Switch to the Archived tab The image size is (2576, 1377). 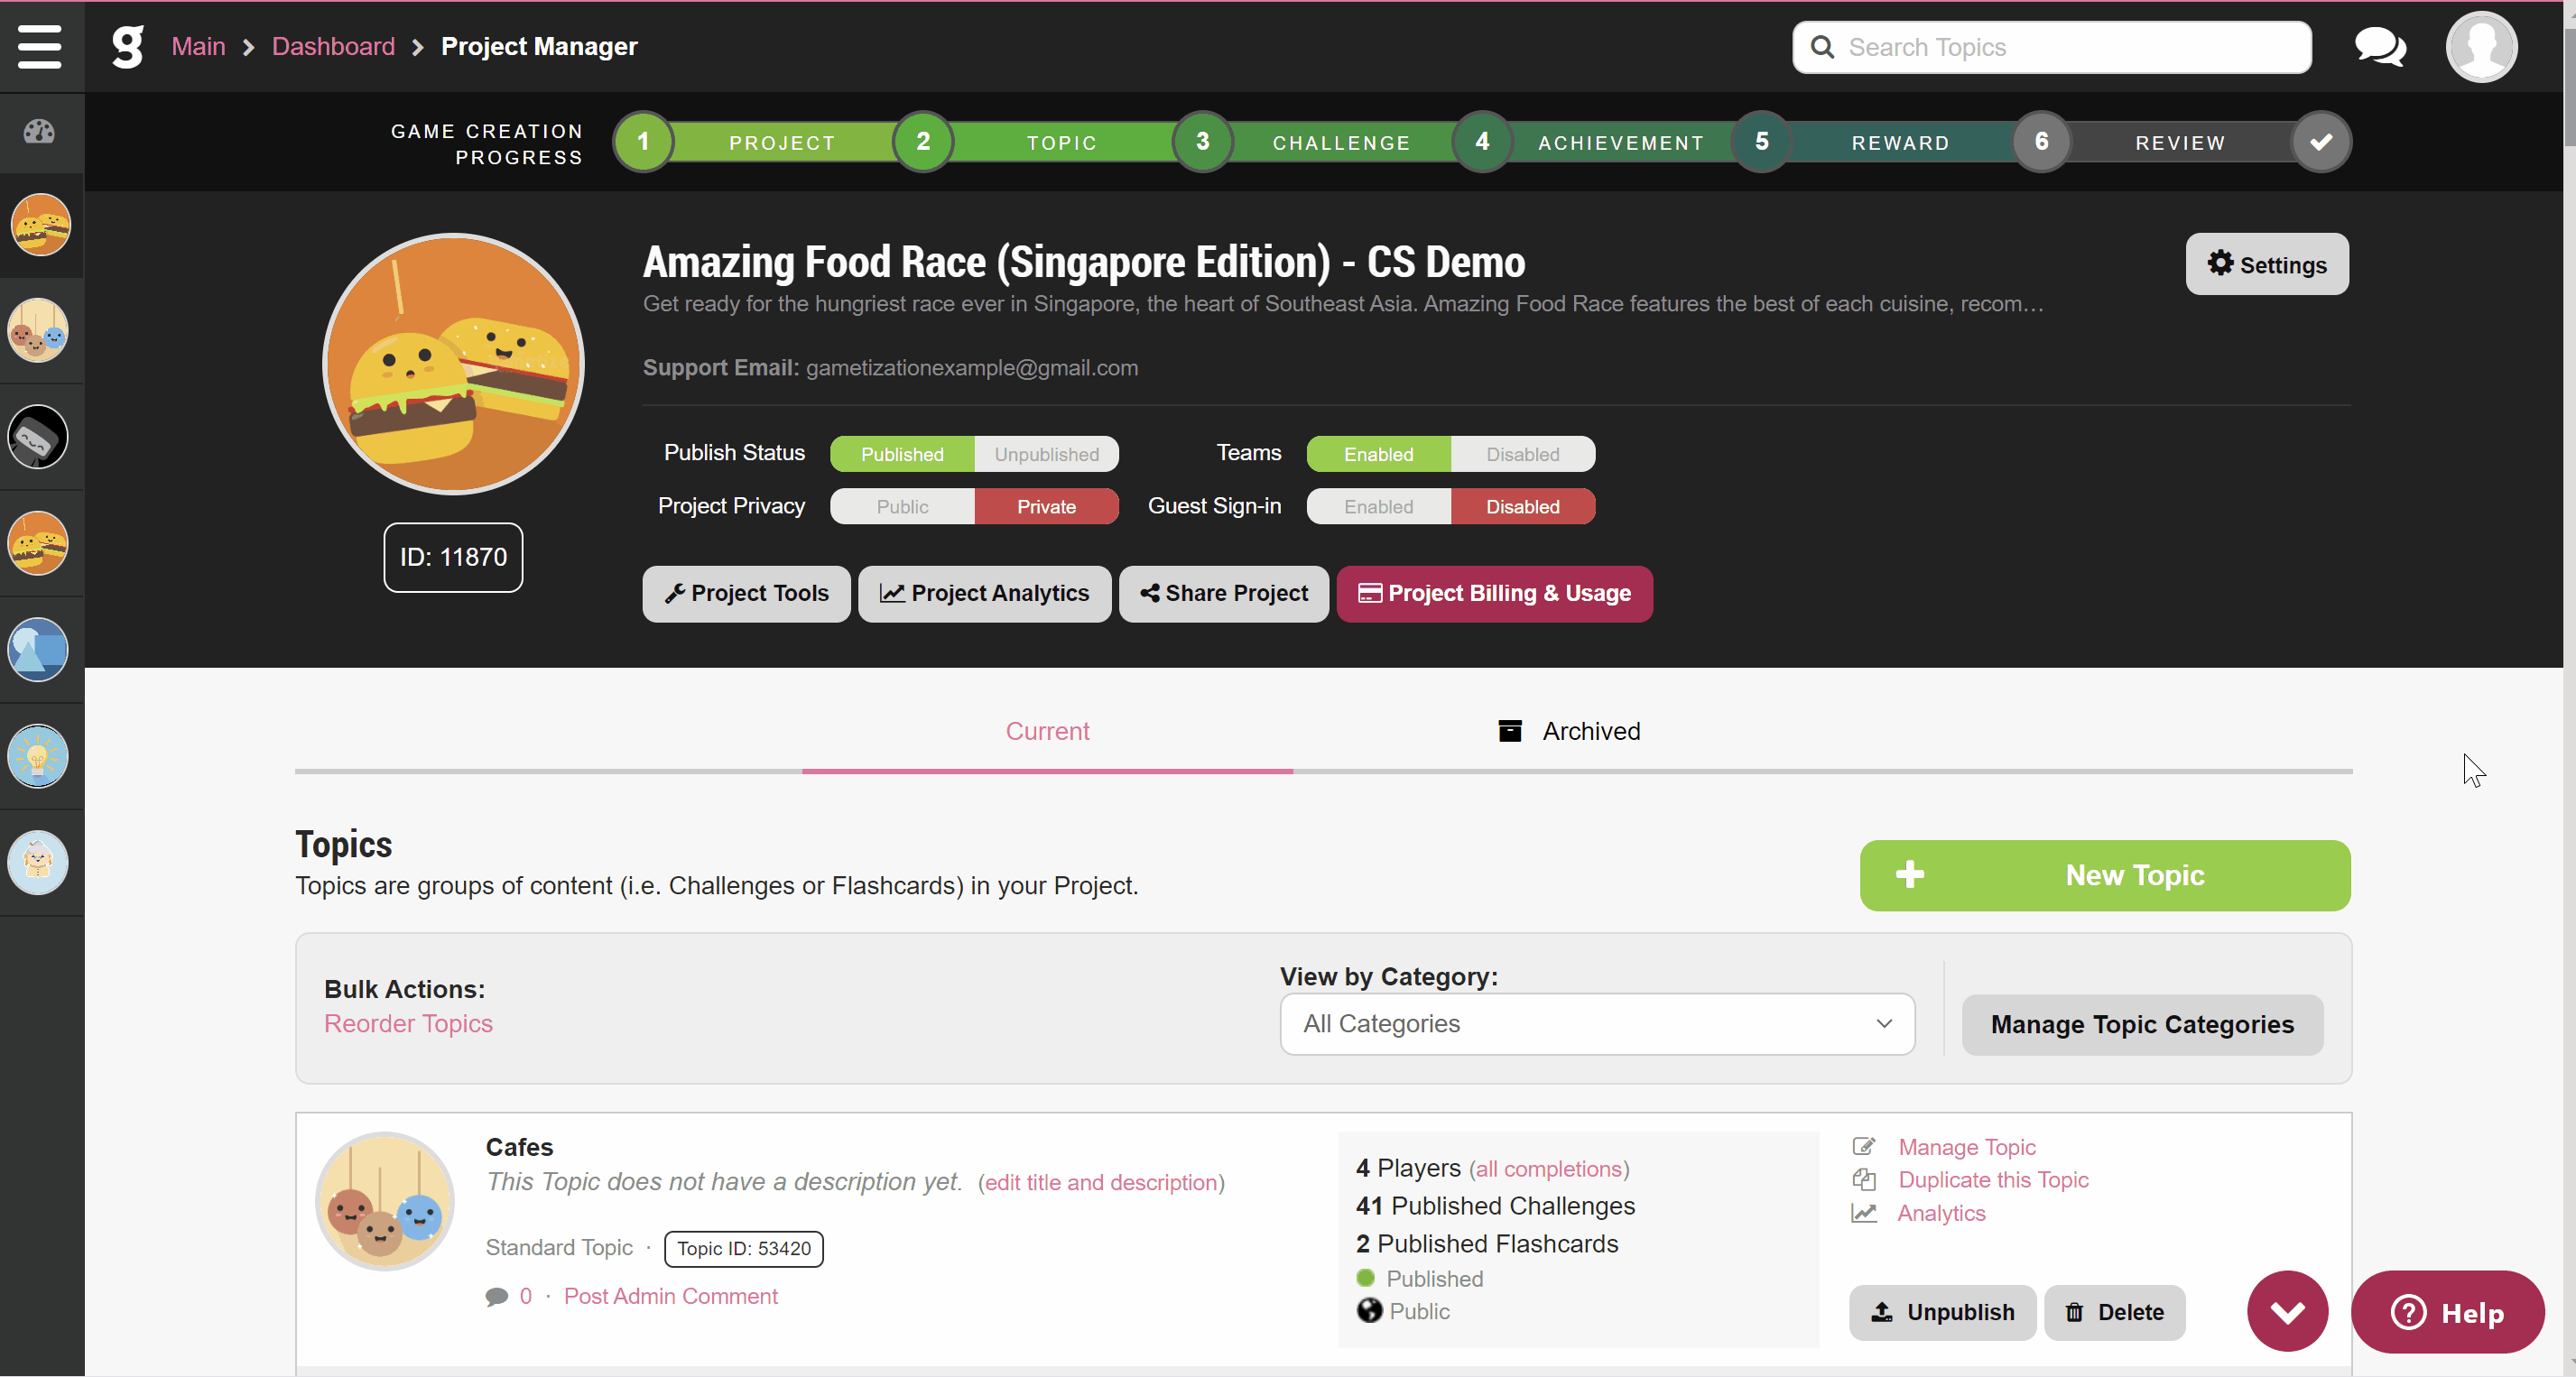[x=1570, y=731]
